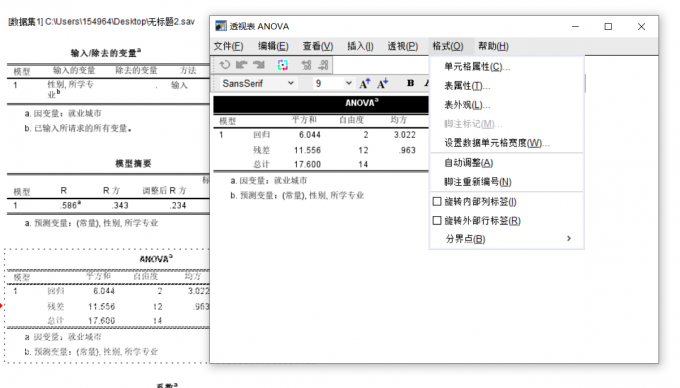Click the decrease decimal places icon
Image resolution: width=680 pixels, height=388 pixels.
click(x=323, y=65)
